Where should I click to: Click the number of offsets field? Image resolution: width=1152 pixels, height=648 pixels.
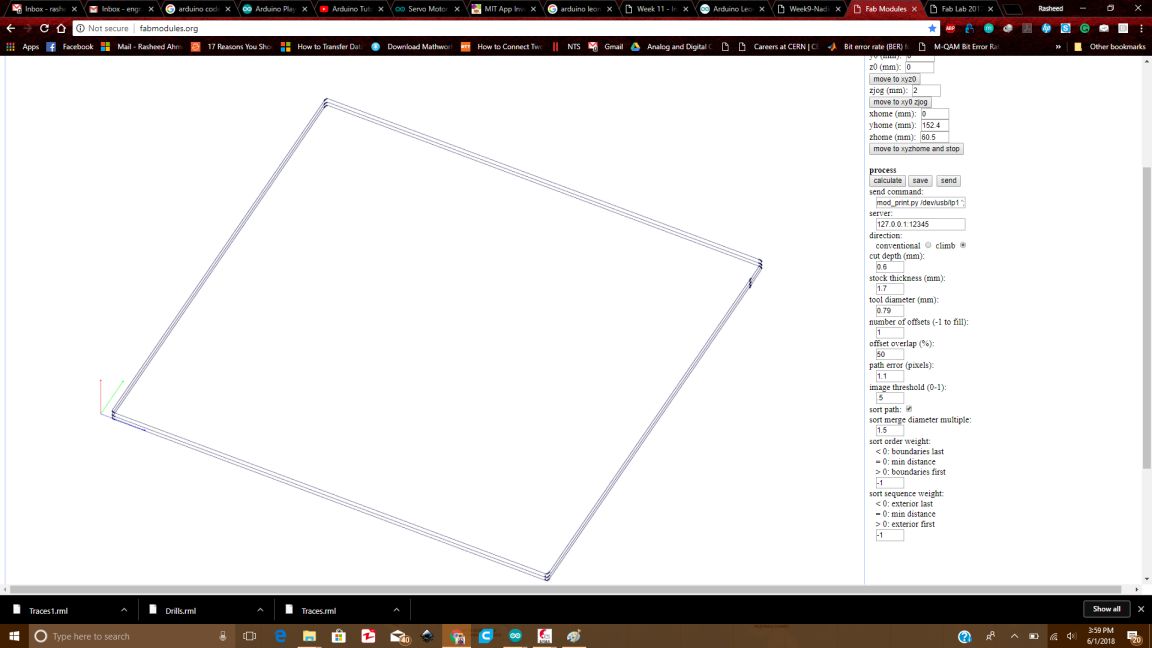889,333
